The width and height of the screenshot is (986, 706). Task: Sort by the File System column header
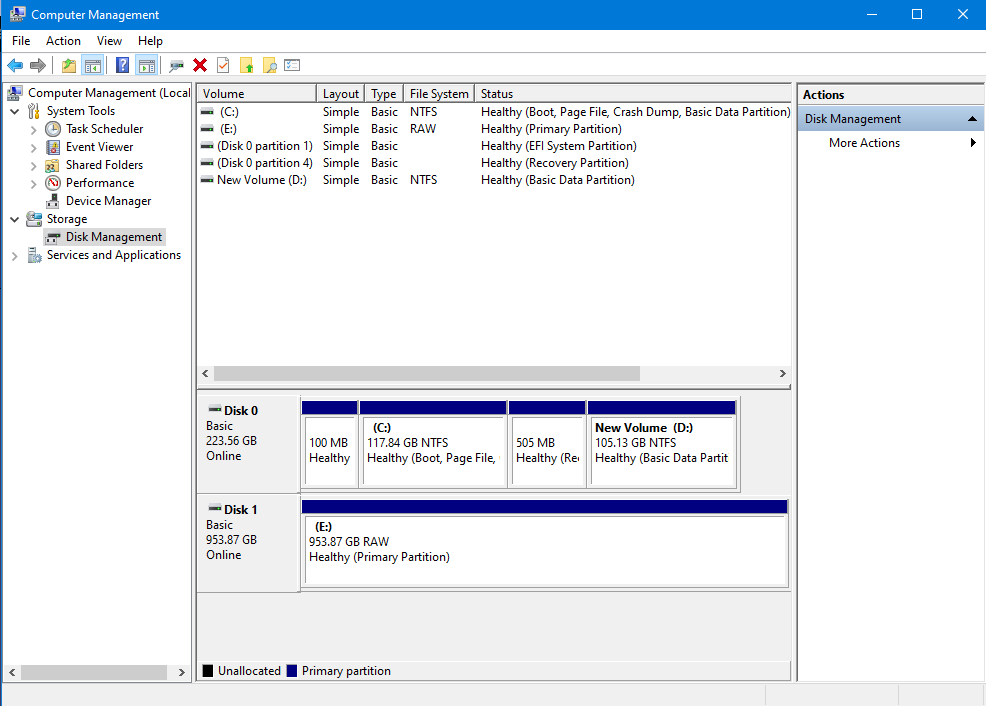coord(438,94)
